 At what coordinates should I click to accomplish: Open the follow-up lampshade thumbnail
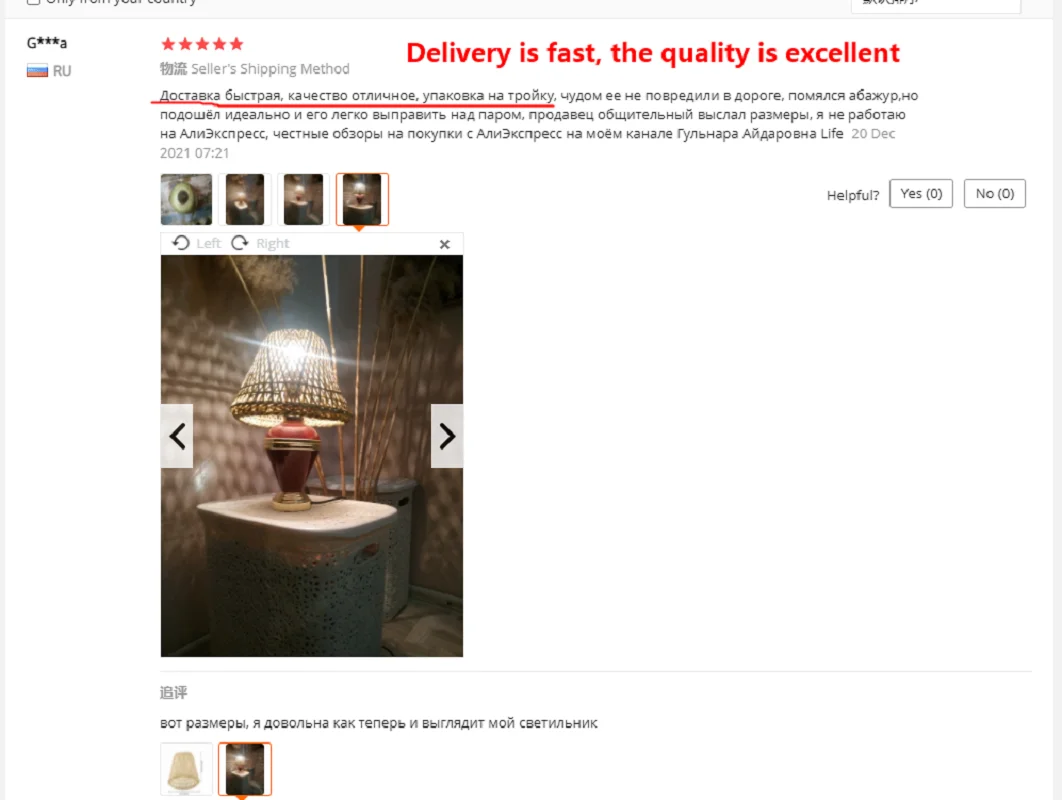(x=186, y=769)
